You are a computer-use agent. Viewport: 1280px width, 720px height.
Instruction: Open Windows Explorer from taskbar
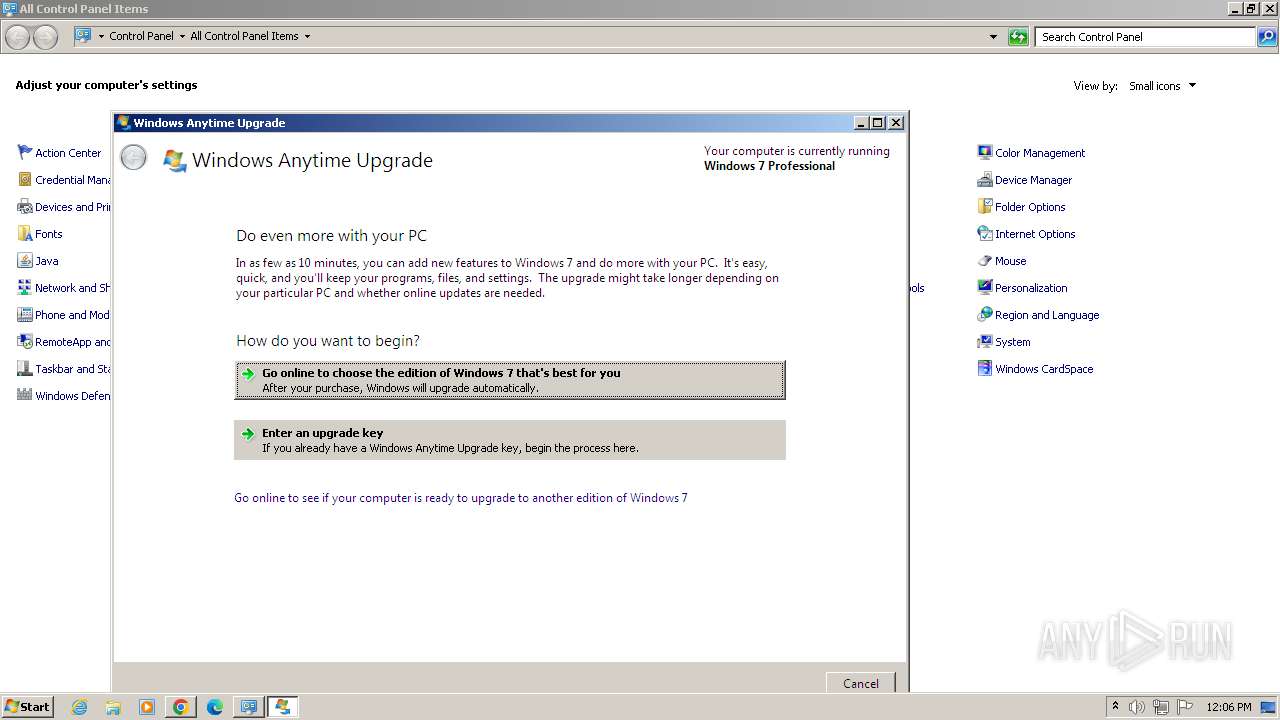pyautogui.click(x=113, y=707)
